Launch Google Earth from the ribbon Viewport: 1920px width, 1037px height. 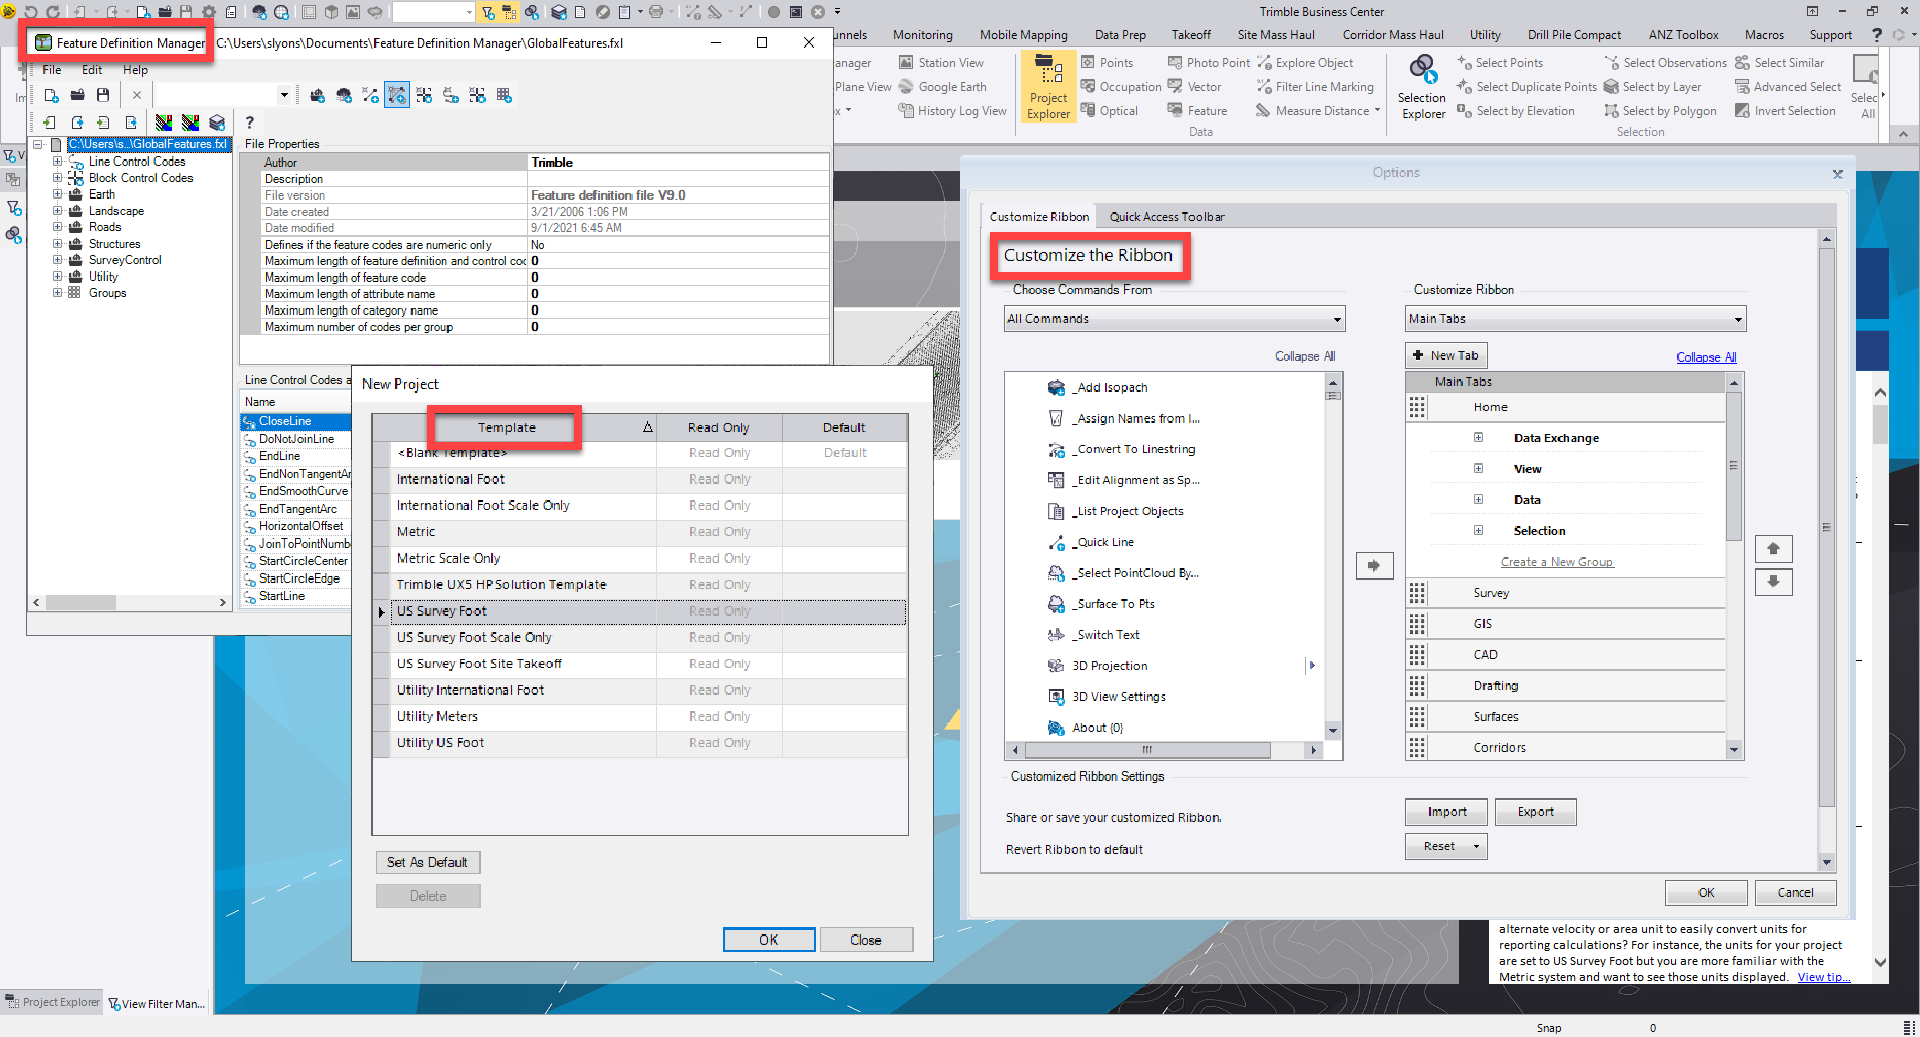943,87
